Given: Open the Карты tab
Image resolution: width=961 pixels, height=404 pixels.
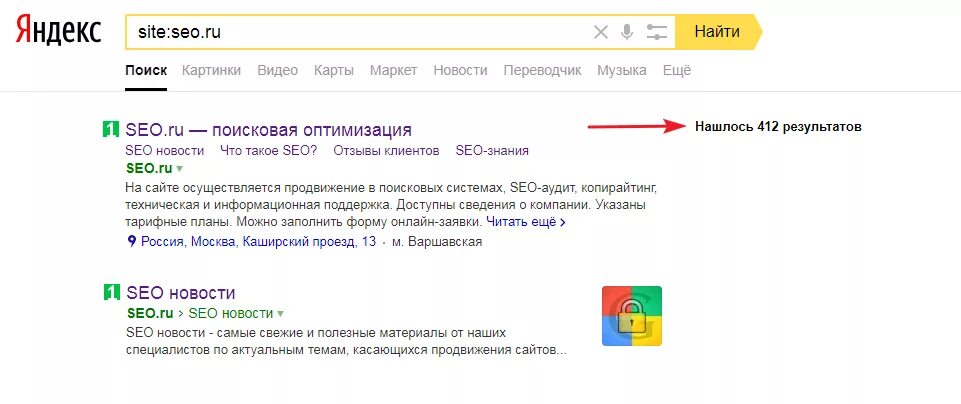Looking at the screenshot, I should 334,71.
